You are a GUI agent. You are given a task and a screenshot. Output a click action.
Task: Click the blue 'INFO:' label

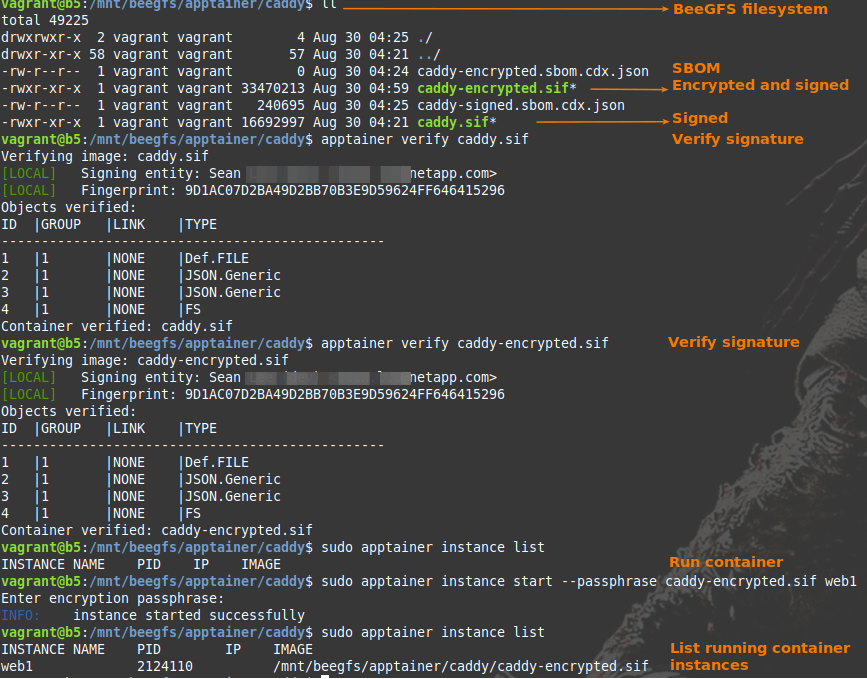click(20, 615)
